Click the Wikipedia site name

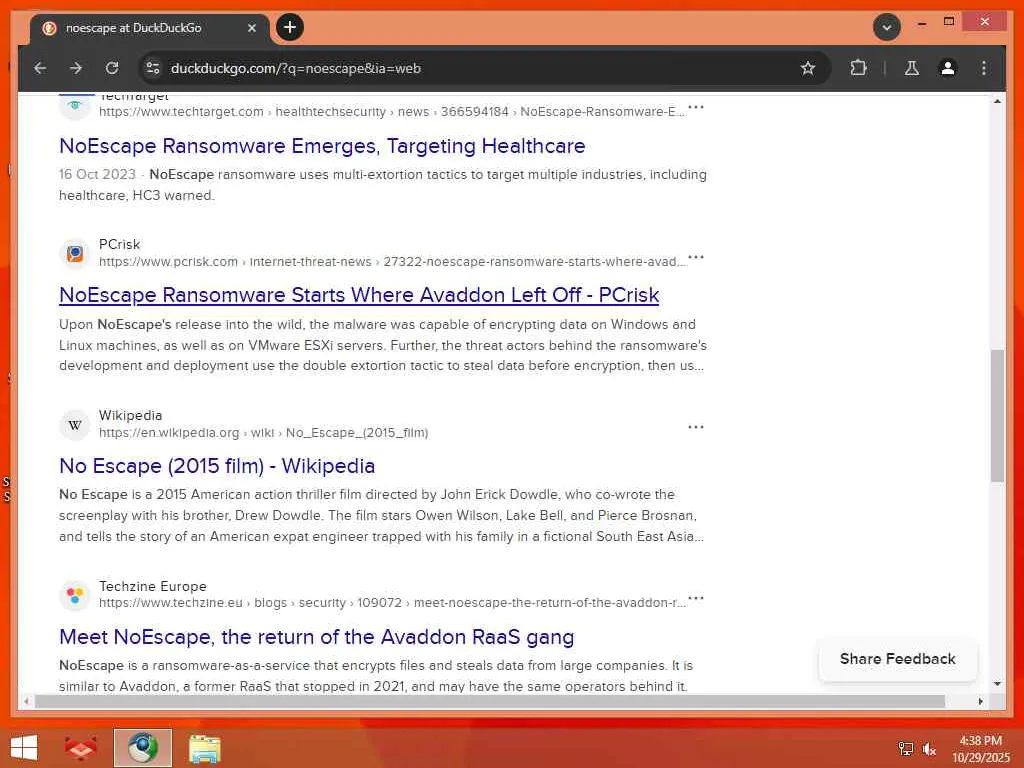[x=131, y=415]
